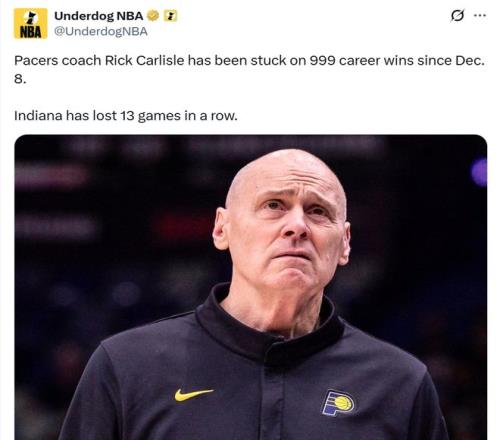Image resolution: width=500 pixels, height=440 pixels.
Task: Open the Rick Carlisle photo
Action: pos(251,287)
